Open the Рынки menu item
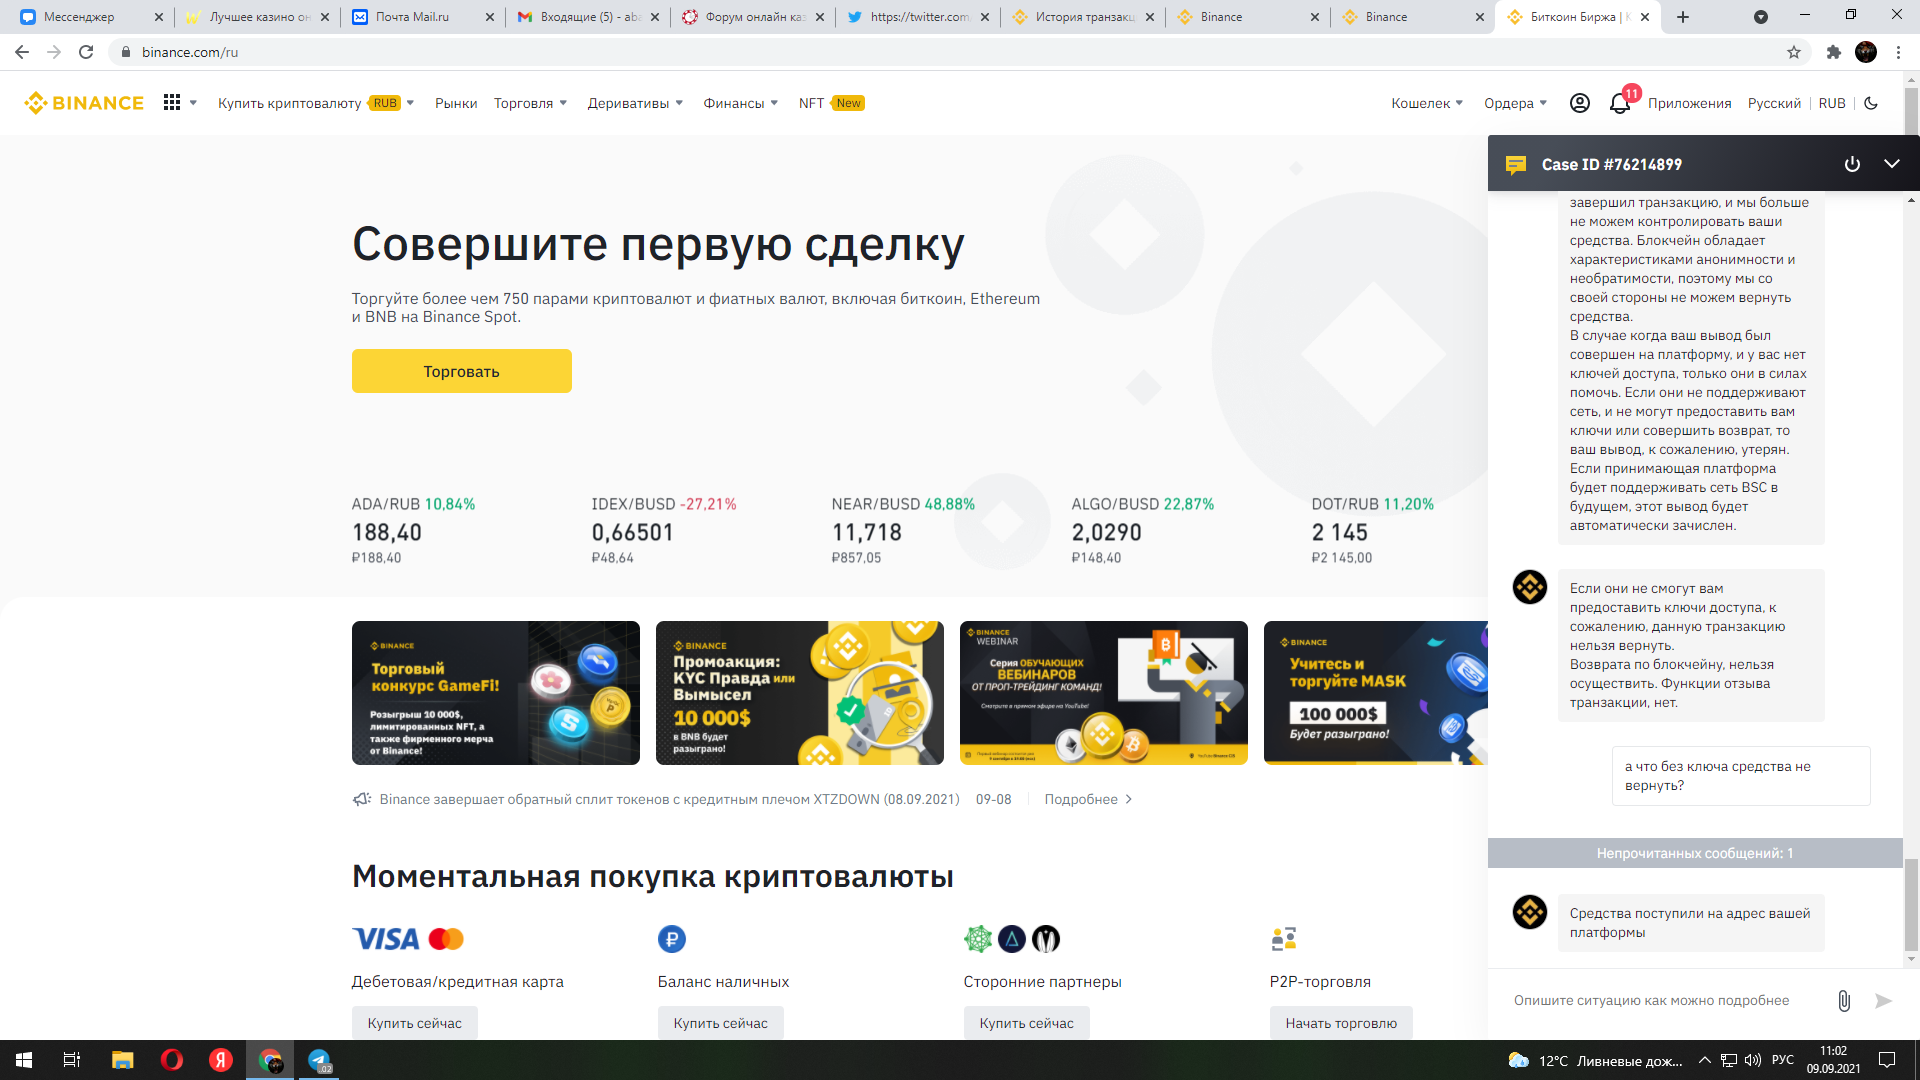Image resolution: width=1920 pixels, height=1080 pixels. tap(456, 103)
